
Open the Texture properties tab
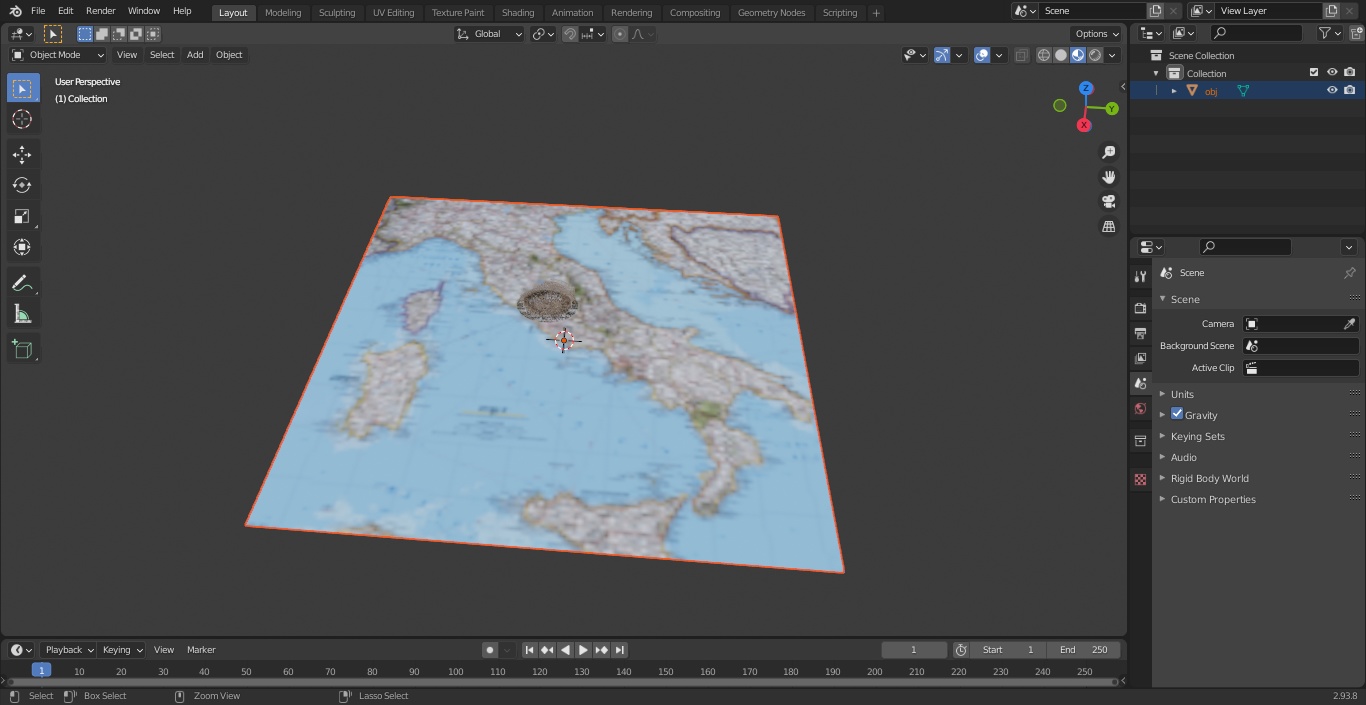click(1140, 479)
